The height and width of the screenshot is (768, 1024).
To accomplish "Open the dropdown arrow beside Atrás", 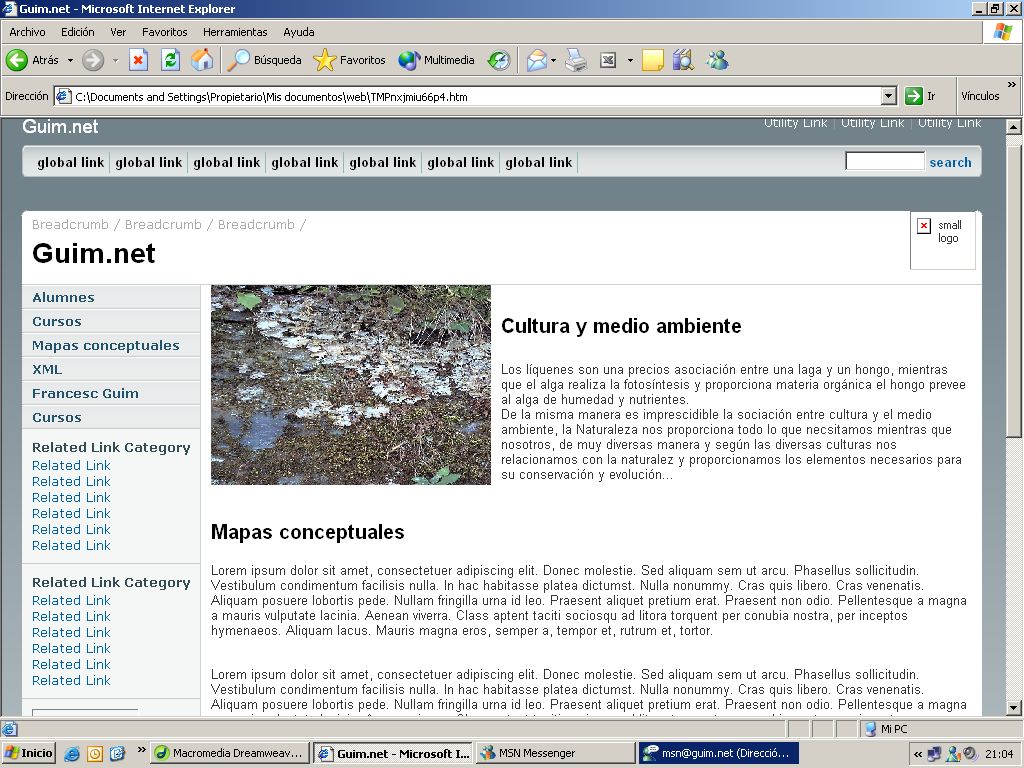I will click(x=70, y=60).
